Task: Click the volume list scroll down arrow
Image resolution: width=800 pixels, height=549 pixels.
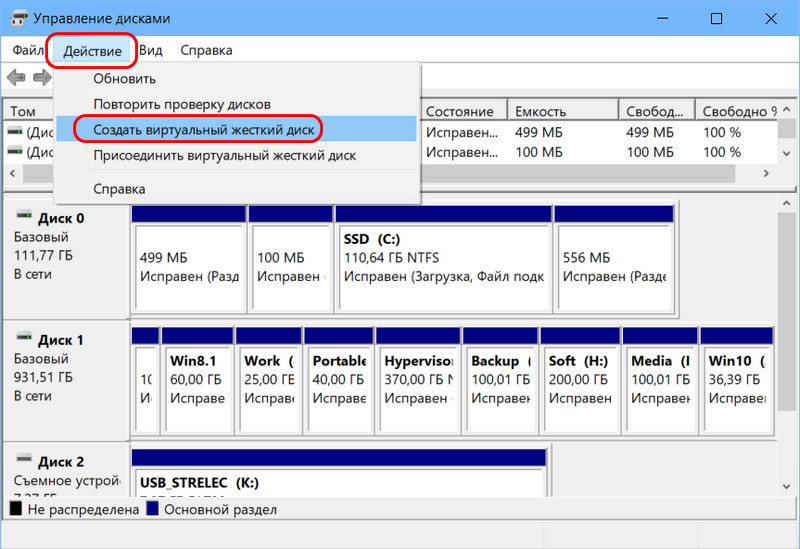Action: coord(786,153)
